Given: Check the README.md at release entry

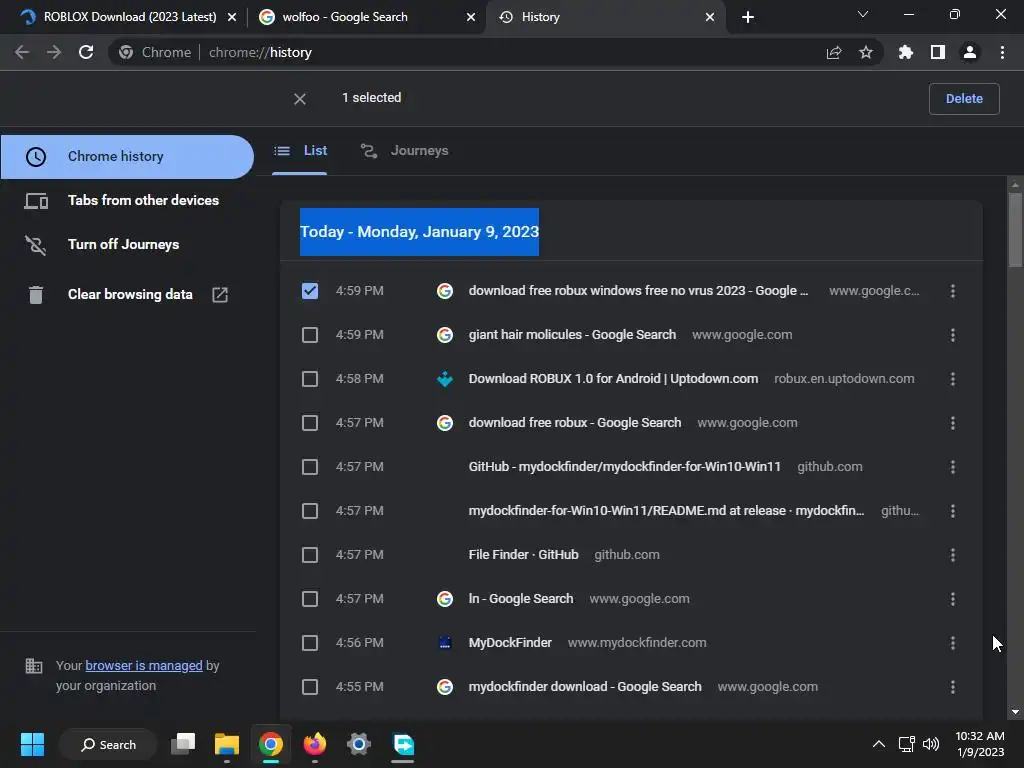Looking at the screenshot, I should coord(310,511).
